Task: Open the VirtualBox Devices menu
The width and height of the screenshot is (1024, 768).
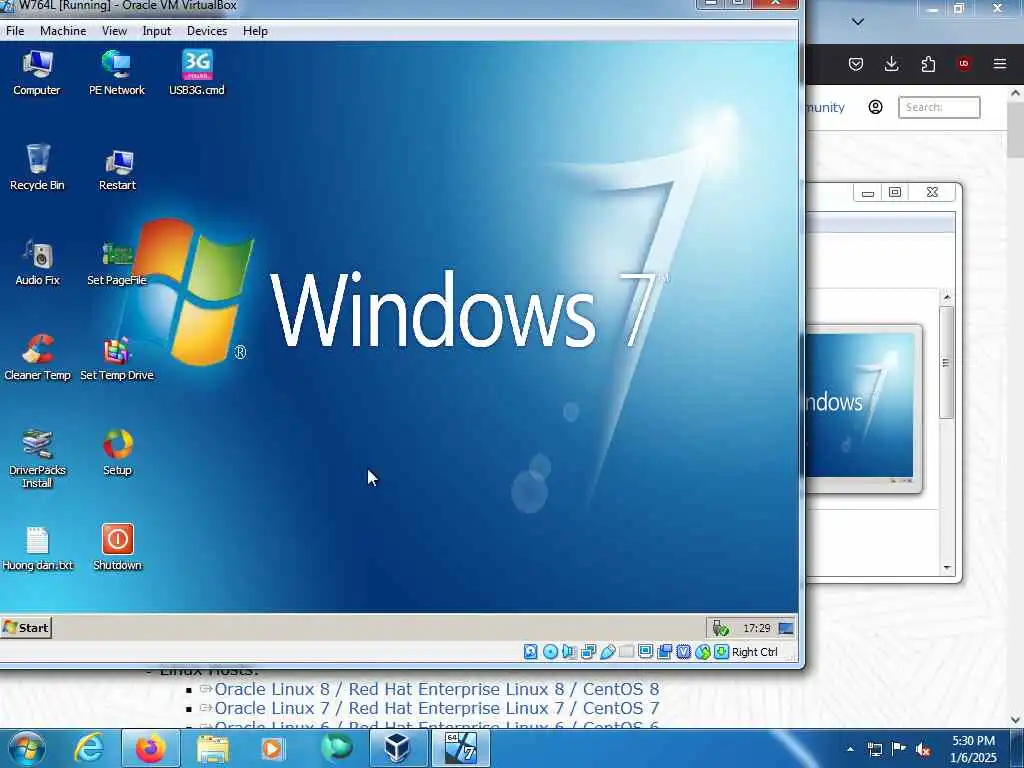Action: (207, 31)
